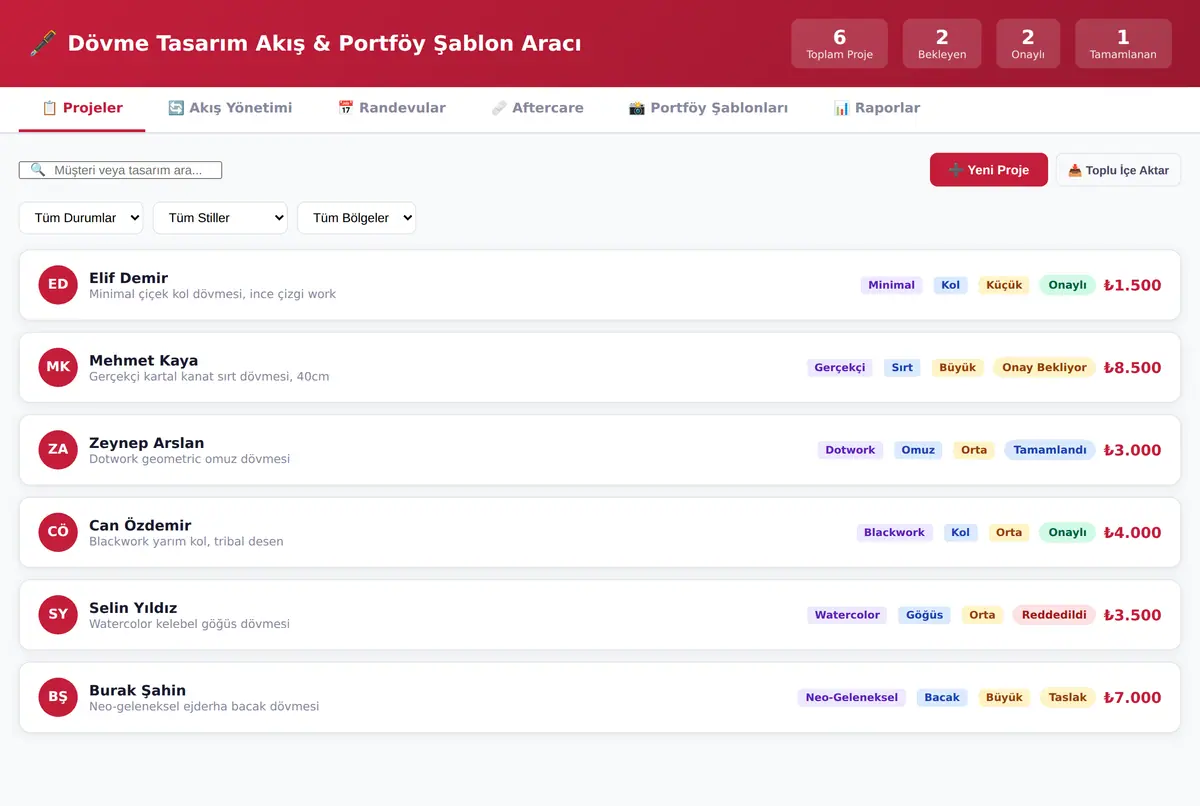Image resolution: width=1200 pixels, height=806 pixels.
Task: Open the Randevular tab
Action: click(x=392, y=108)
